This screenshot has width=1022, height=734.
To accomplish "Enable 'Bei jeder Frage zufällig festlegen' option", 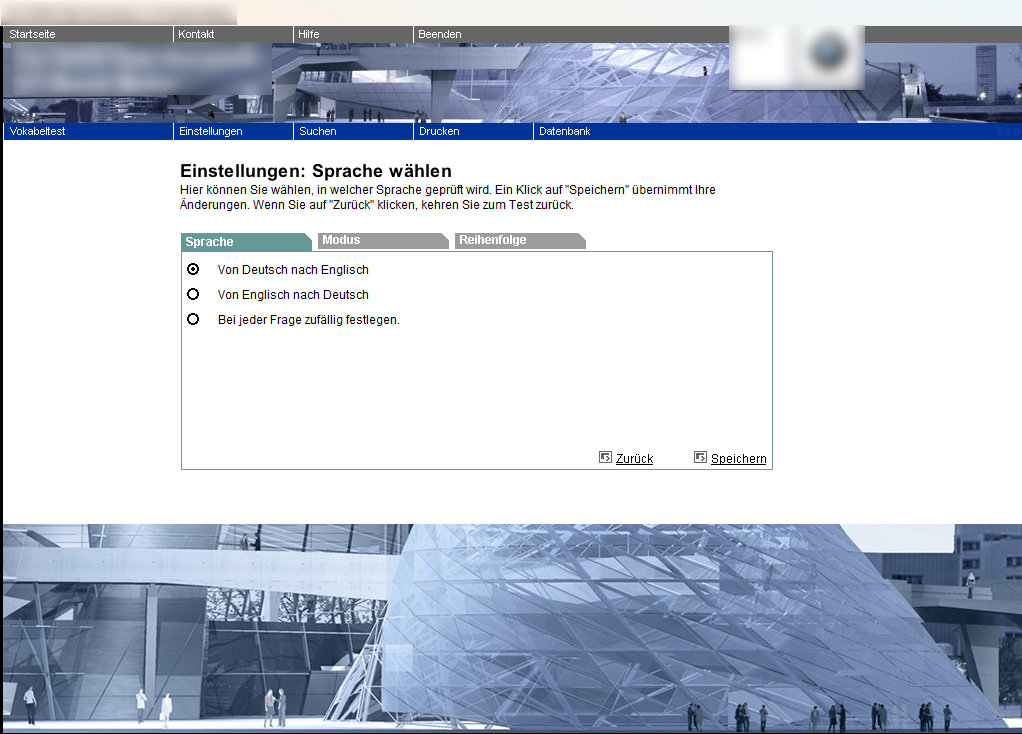I will coord(193,319).
